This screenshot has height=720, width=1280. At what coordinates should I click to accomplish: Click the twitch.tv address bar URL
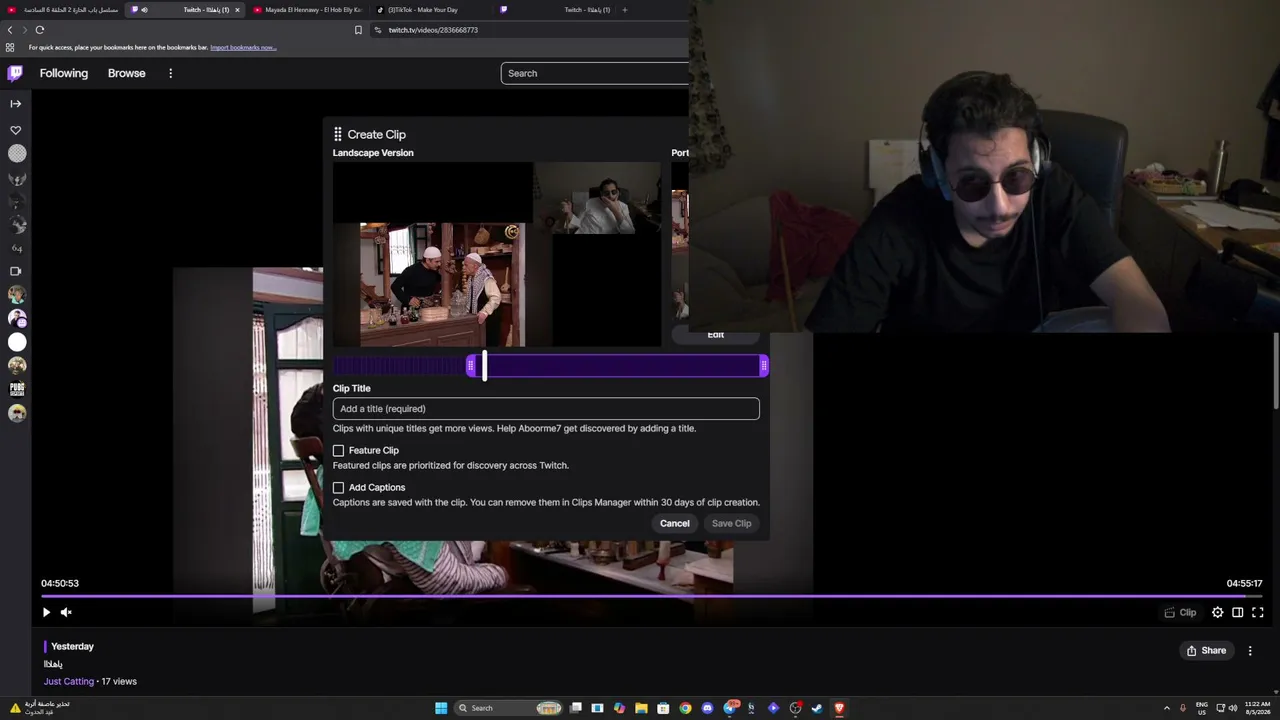pyautogui.click(x=433, y=30)
